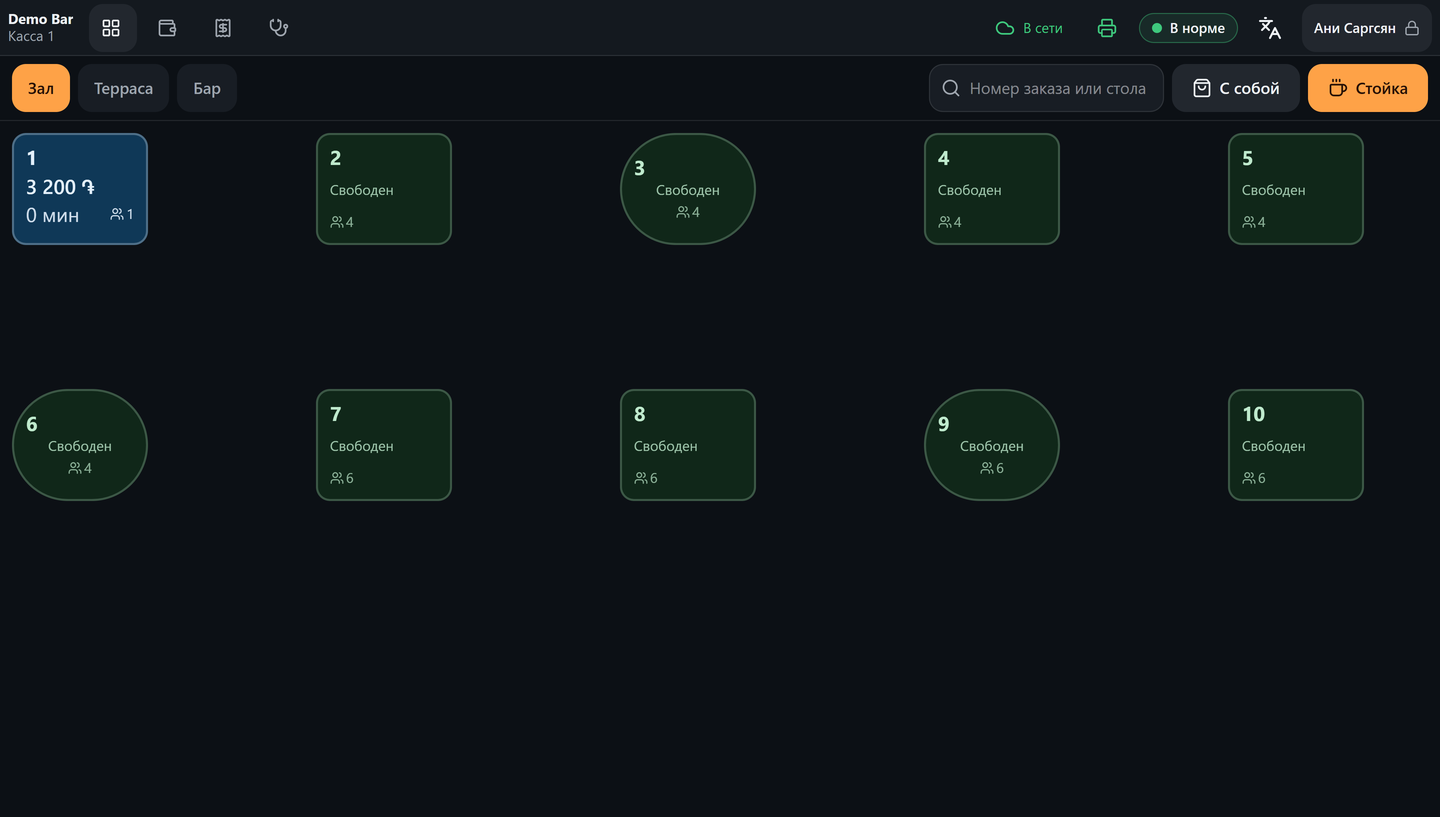This screenshot has height=817, width=1440.
Task: Open occupied table 1 with 3 200 order
Action: 80,189
